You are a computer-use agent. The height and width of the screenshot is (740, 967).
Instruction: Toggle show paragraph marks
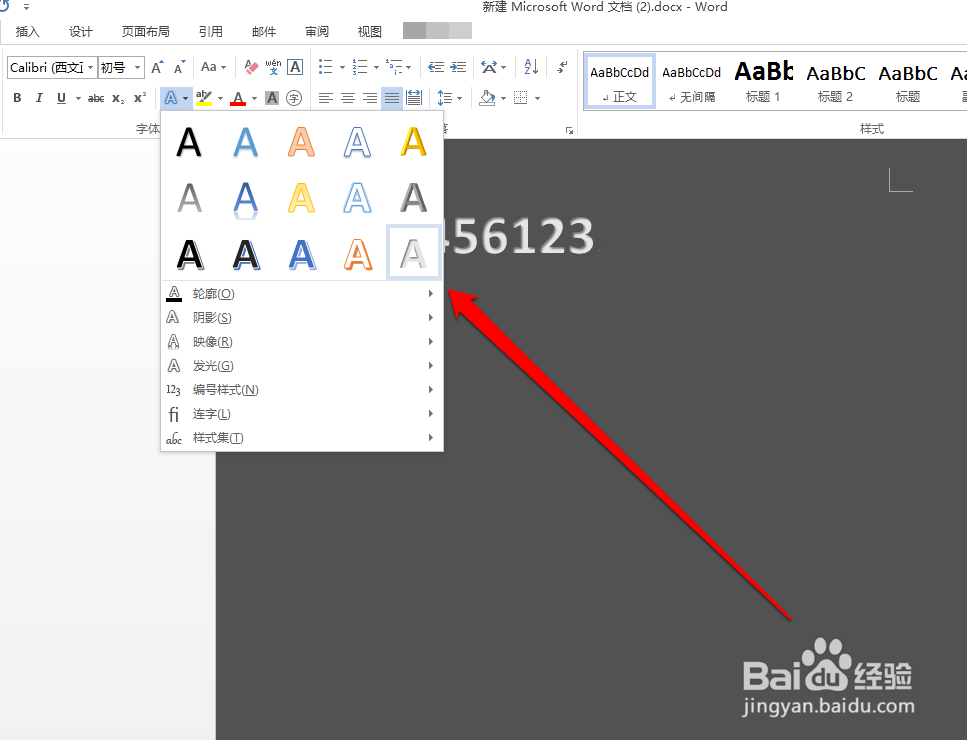(x=561, y=67)
